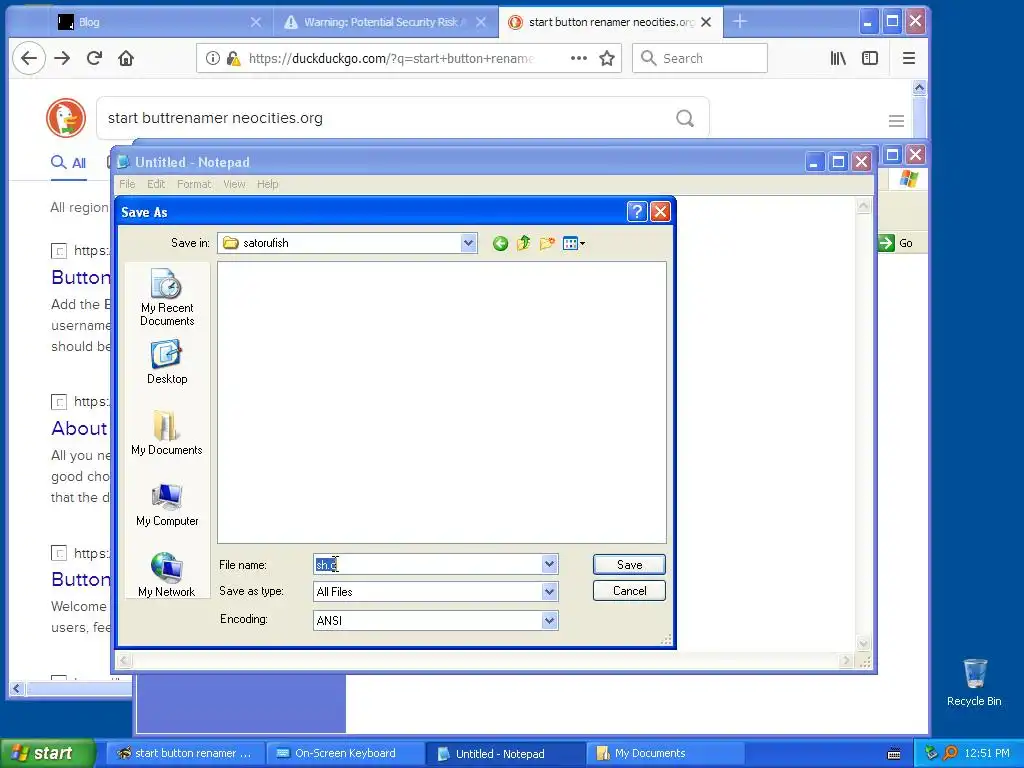Screen dimensions: 1024x768
Task: Open Notepad File menu
Action: (127, 184)
